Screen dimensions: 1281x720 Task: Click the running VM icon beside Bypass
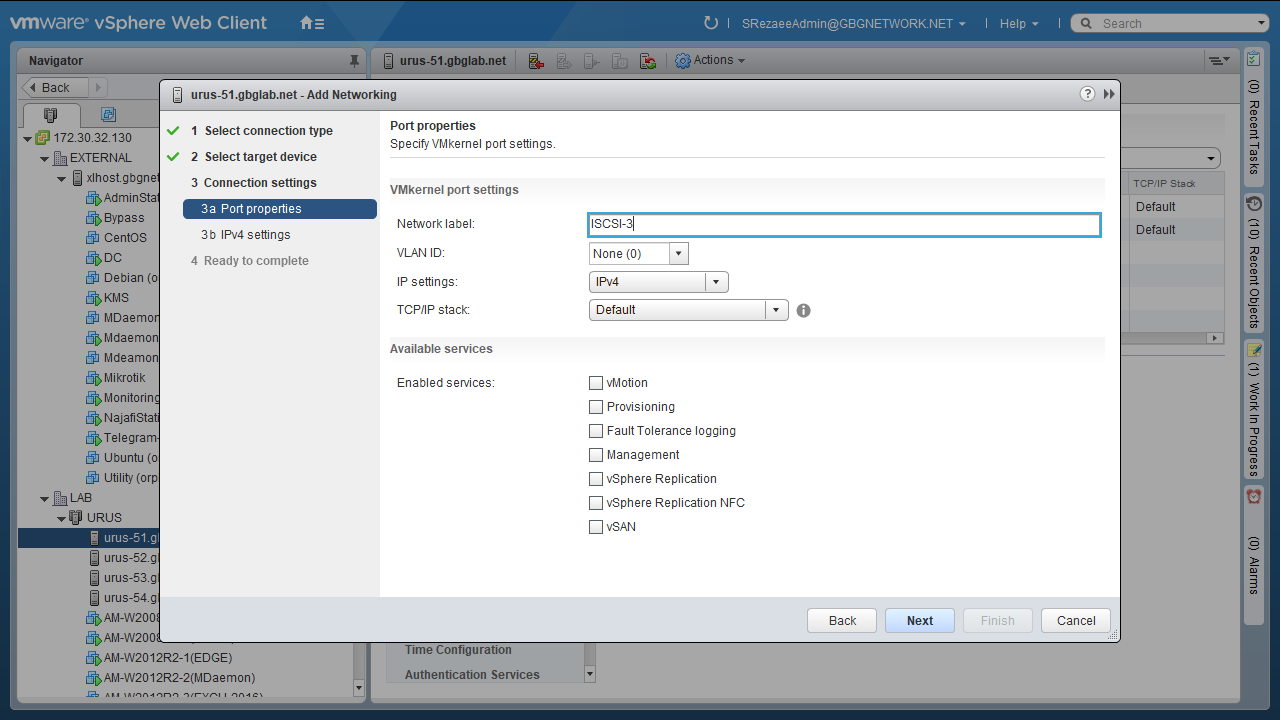(x=94, y=218)
